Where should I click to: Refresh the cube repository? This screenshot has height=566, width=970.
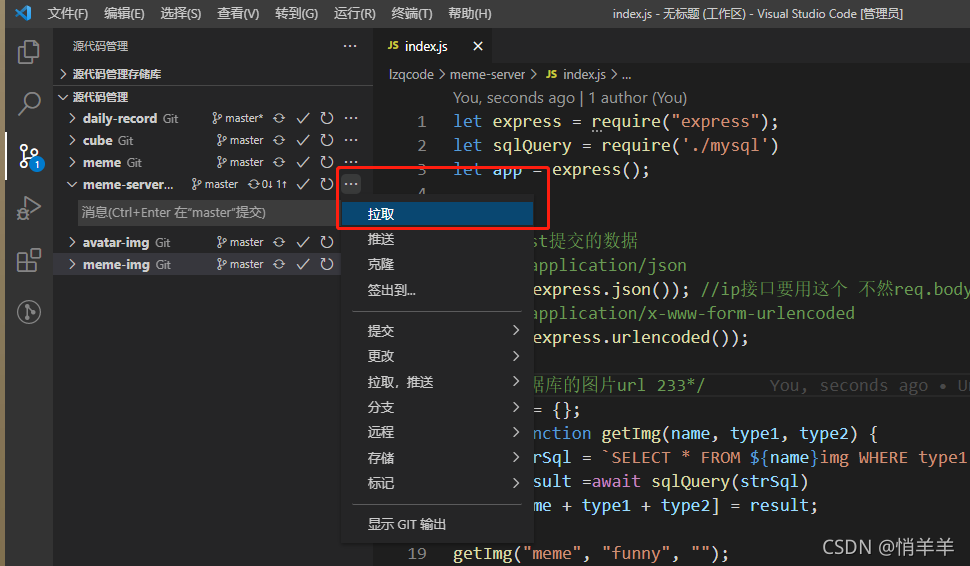pyautogui.click(x=327, y=140)
